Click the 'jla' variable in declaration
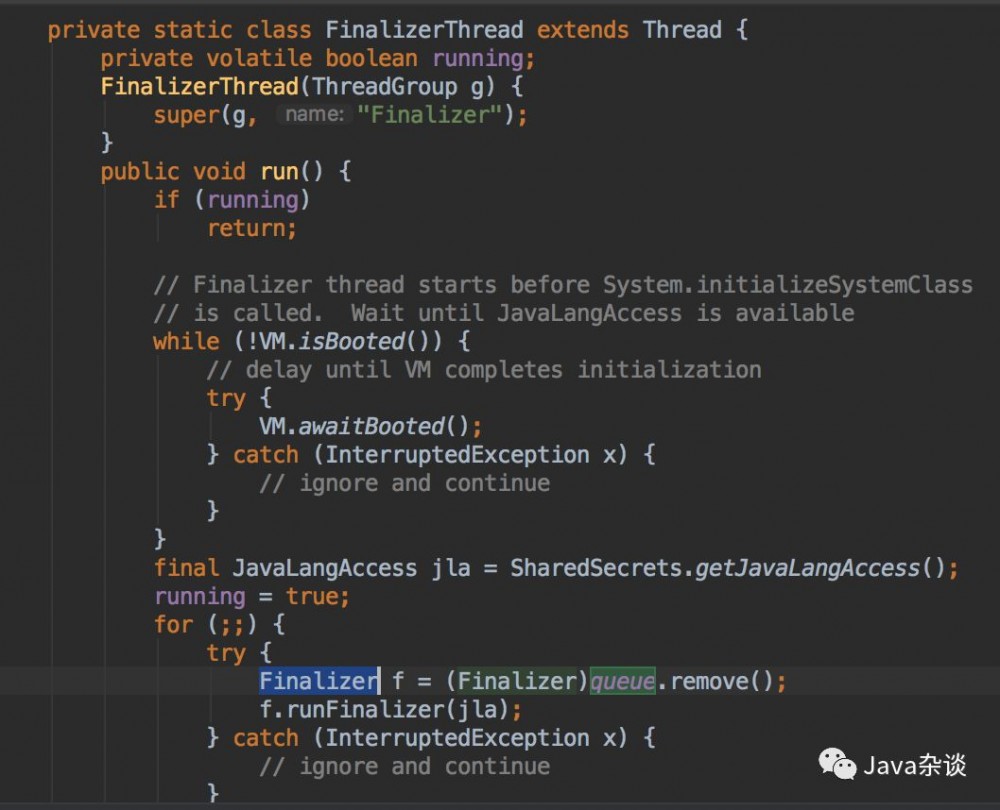Viewport: 1000px width, 810px height. pos(451,568)
